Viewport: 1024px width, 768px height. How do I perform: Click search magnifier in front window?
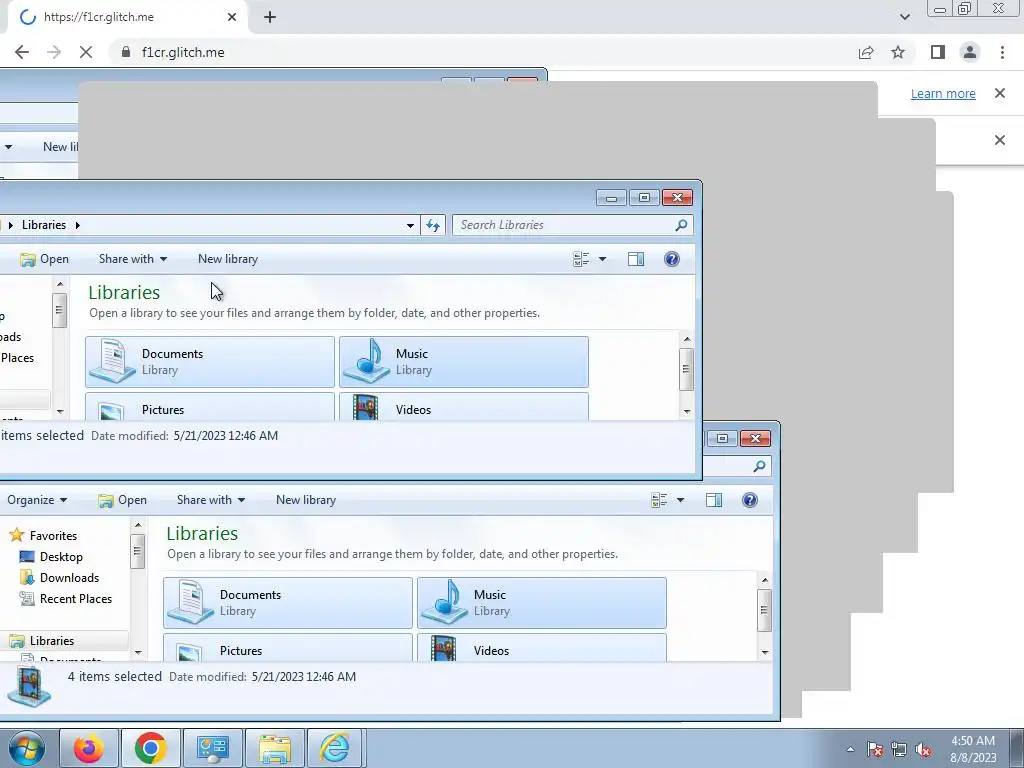tap(759, 466)
